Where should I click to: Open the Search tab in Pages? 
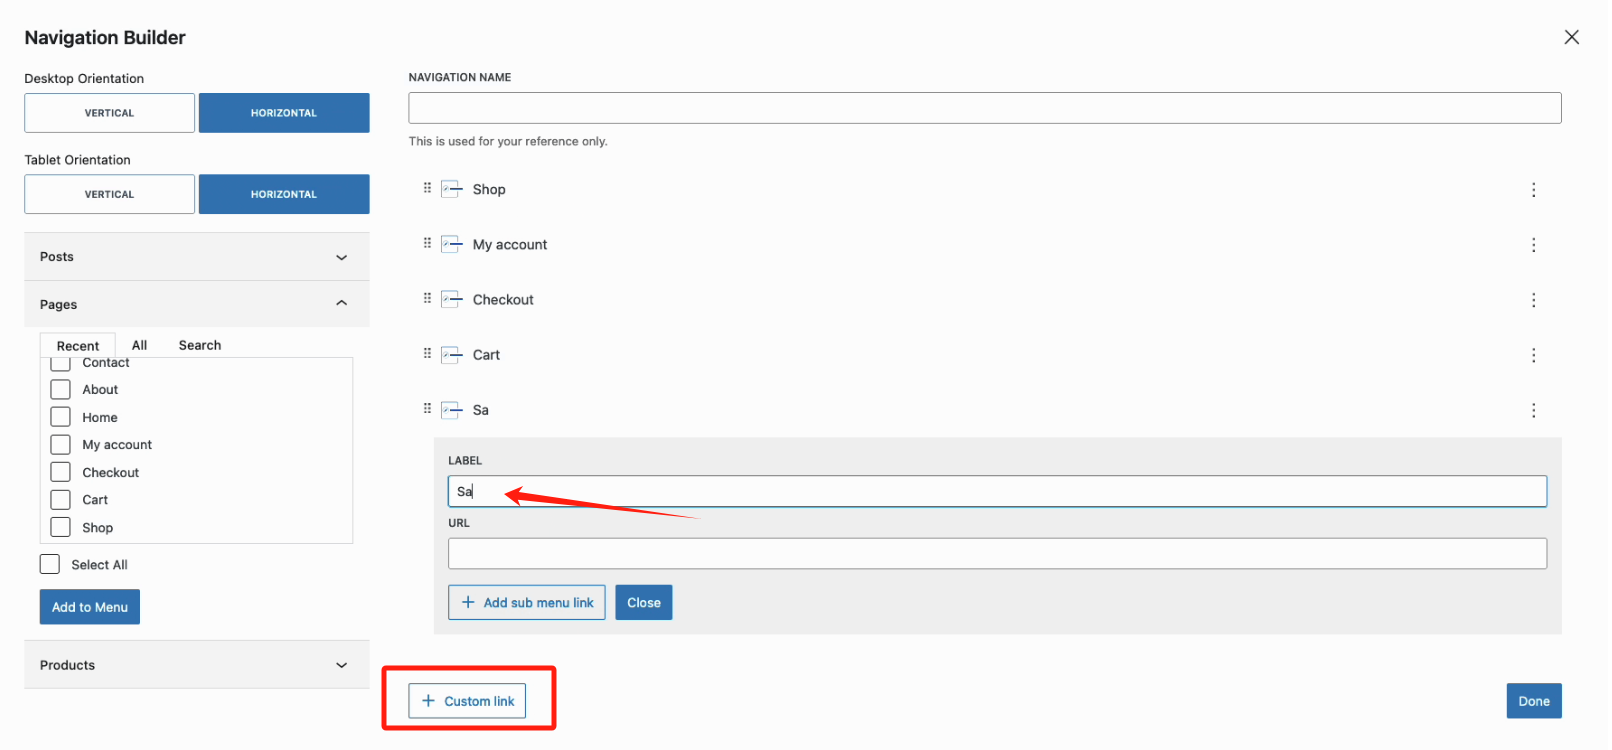point(200,345)
